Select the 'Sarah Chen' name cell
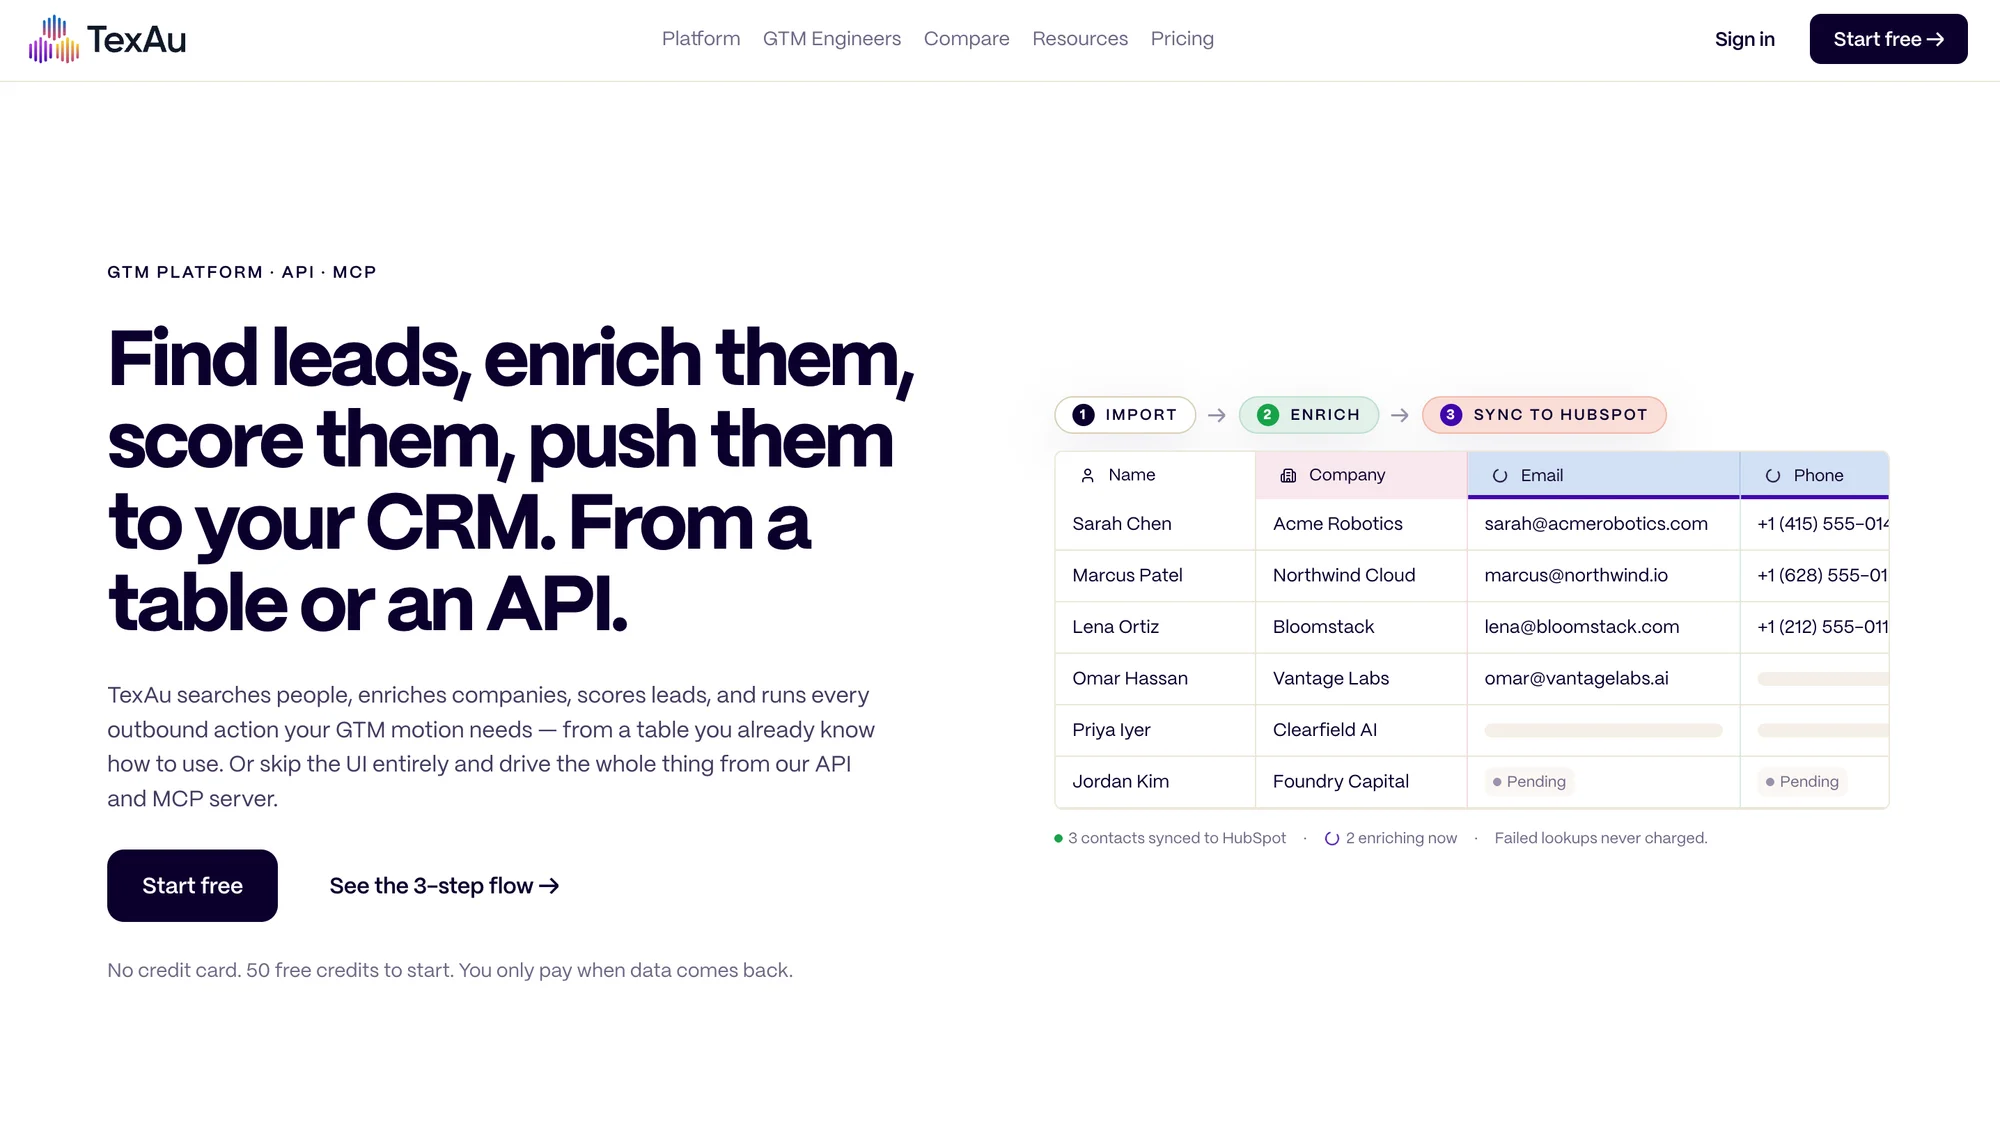This screenshot has width=2000, height=1128. [x=1155, y=524]
